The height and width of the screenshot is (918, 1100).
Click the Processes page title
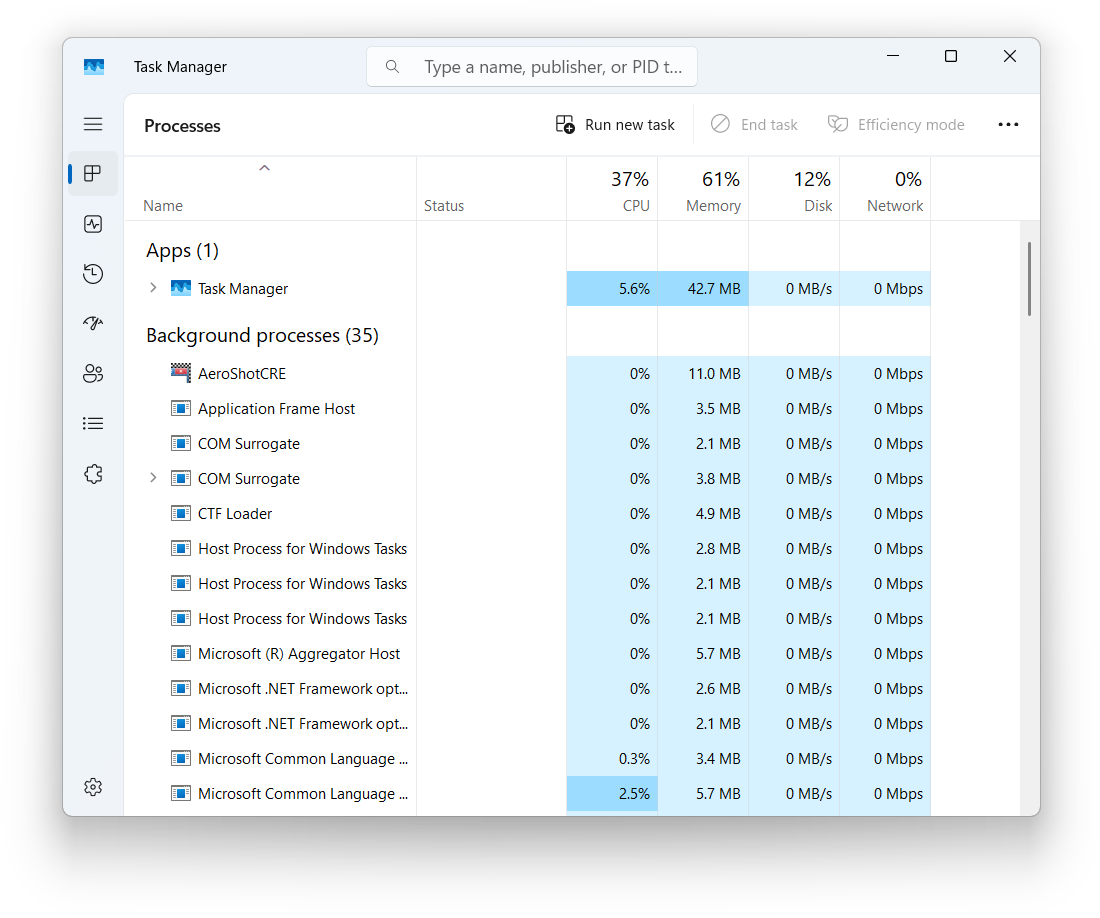pyautogui.click(x=182, y=126)
